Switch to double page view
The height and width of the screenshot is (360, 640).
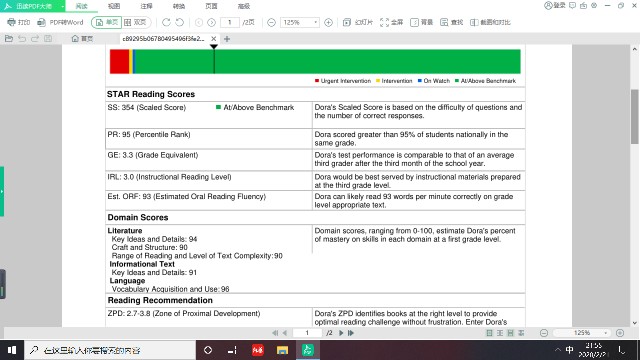(x=135, y=22)
